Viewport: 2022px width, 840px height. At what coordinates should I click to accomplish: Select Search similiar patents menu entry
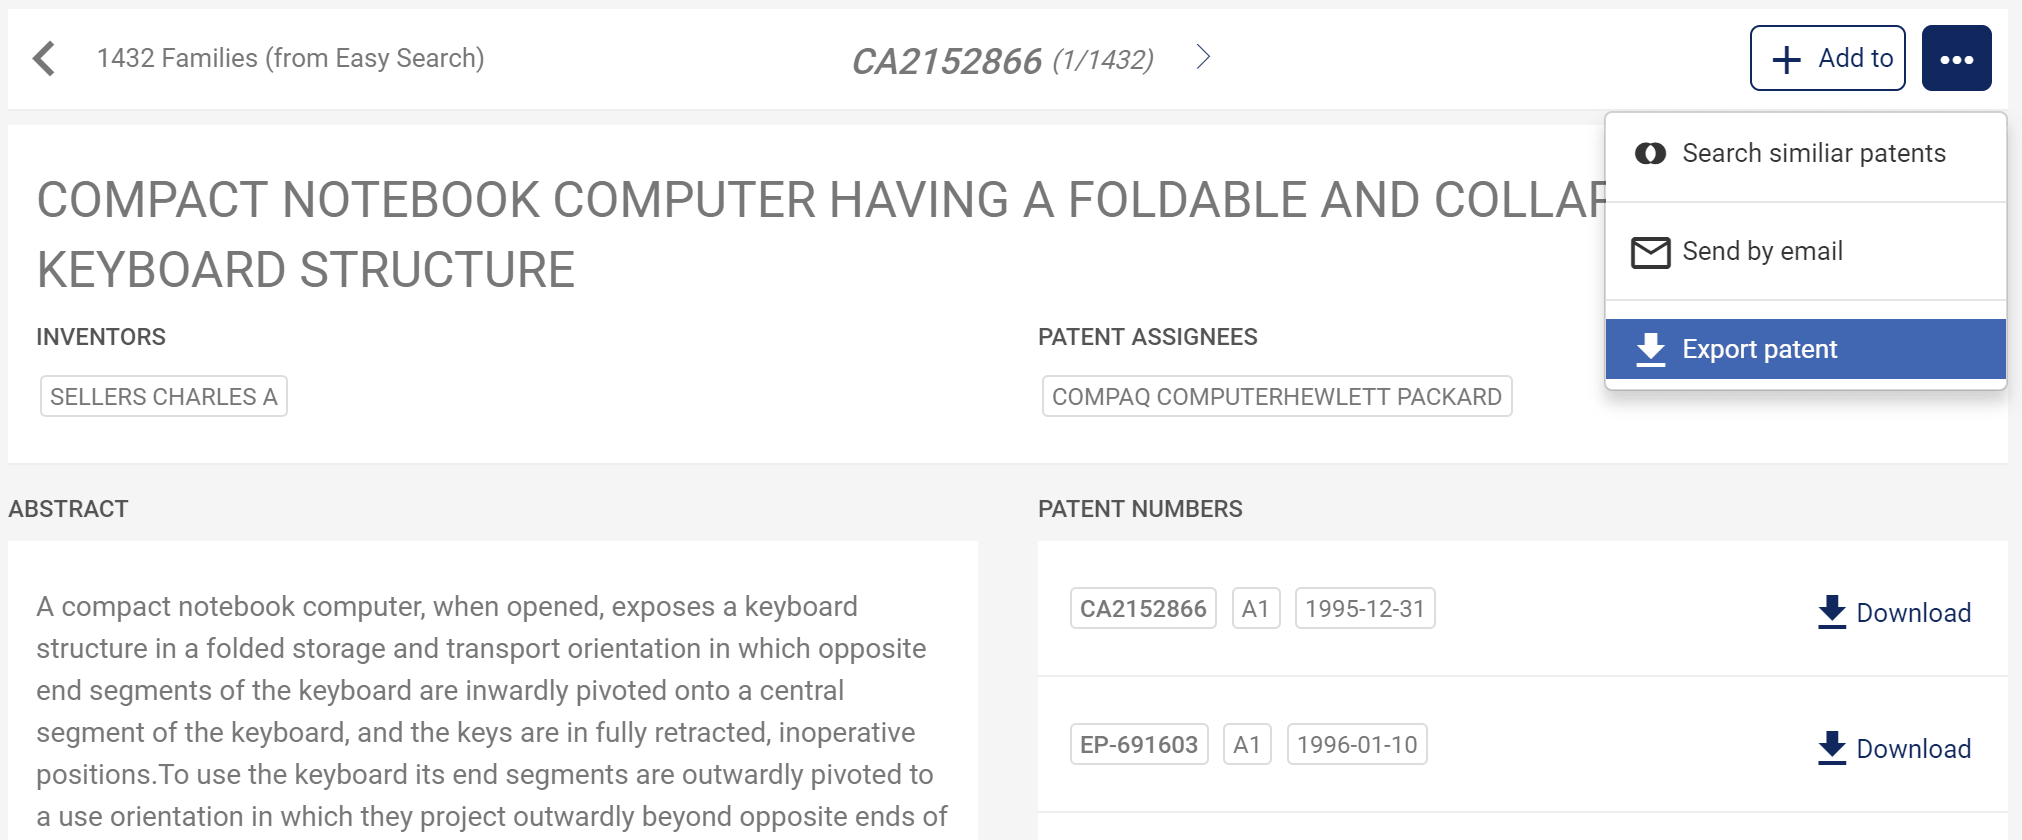[x=1813, y=153]
